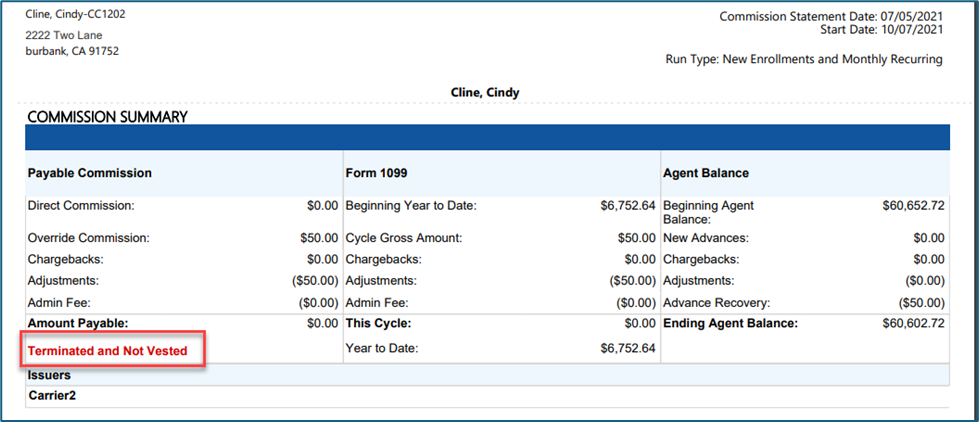
Task: Click the Beginning Year to Date label
Action: pos(411,206)
